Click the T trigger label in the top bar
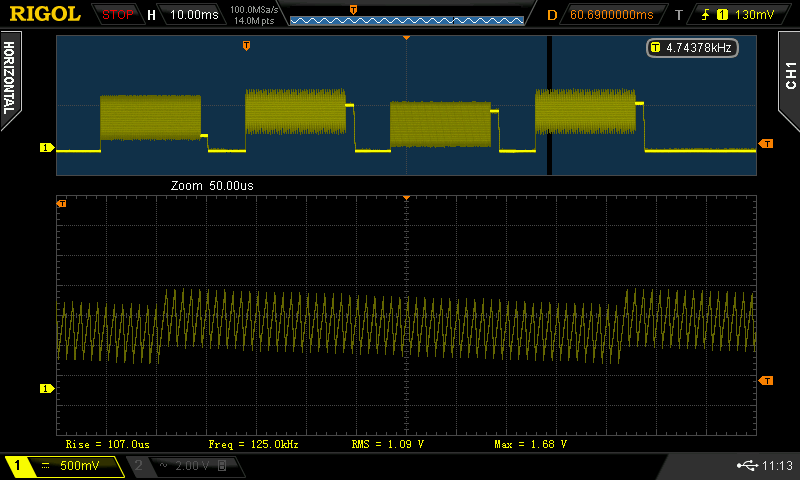This screenshot has height=480, width=800. coord(679,15)
